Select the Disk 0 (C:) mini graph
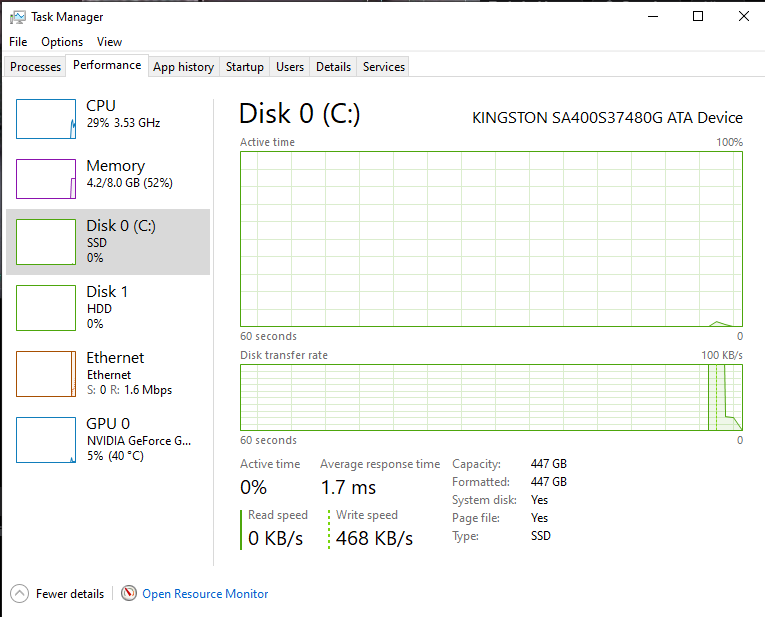Screen dimensions: 765x617 tap(46, 242)
